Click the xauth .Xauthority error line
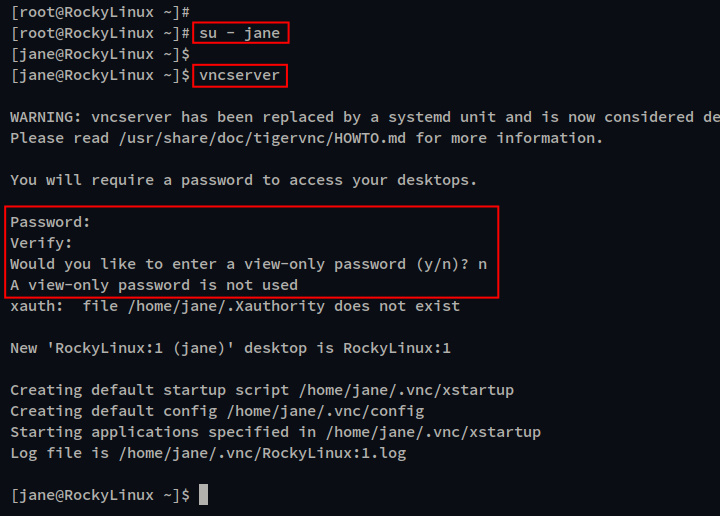 pyautogui.click(x=235, y=306)
